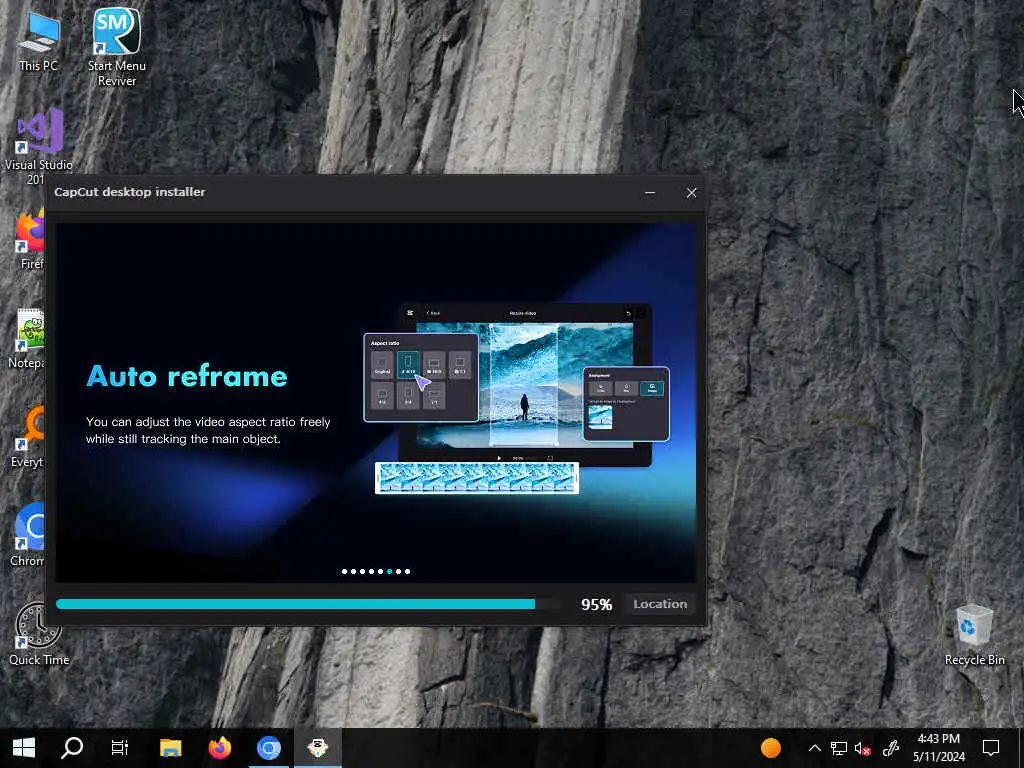Click the Location button in installer
Screen dimensions: 1024x768
660,604
